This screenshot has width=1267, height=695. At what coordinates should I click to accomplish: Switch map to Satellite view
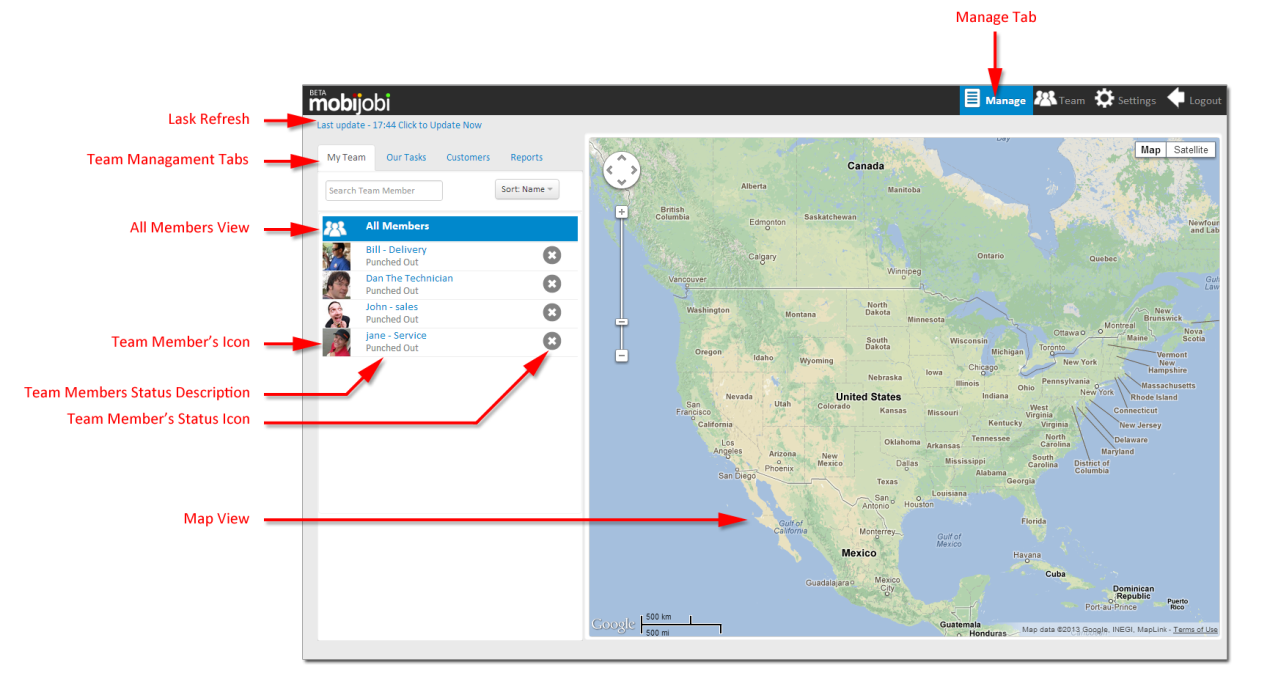(1190, 150)
